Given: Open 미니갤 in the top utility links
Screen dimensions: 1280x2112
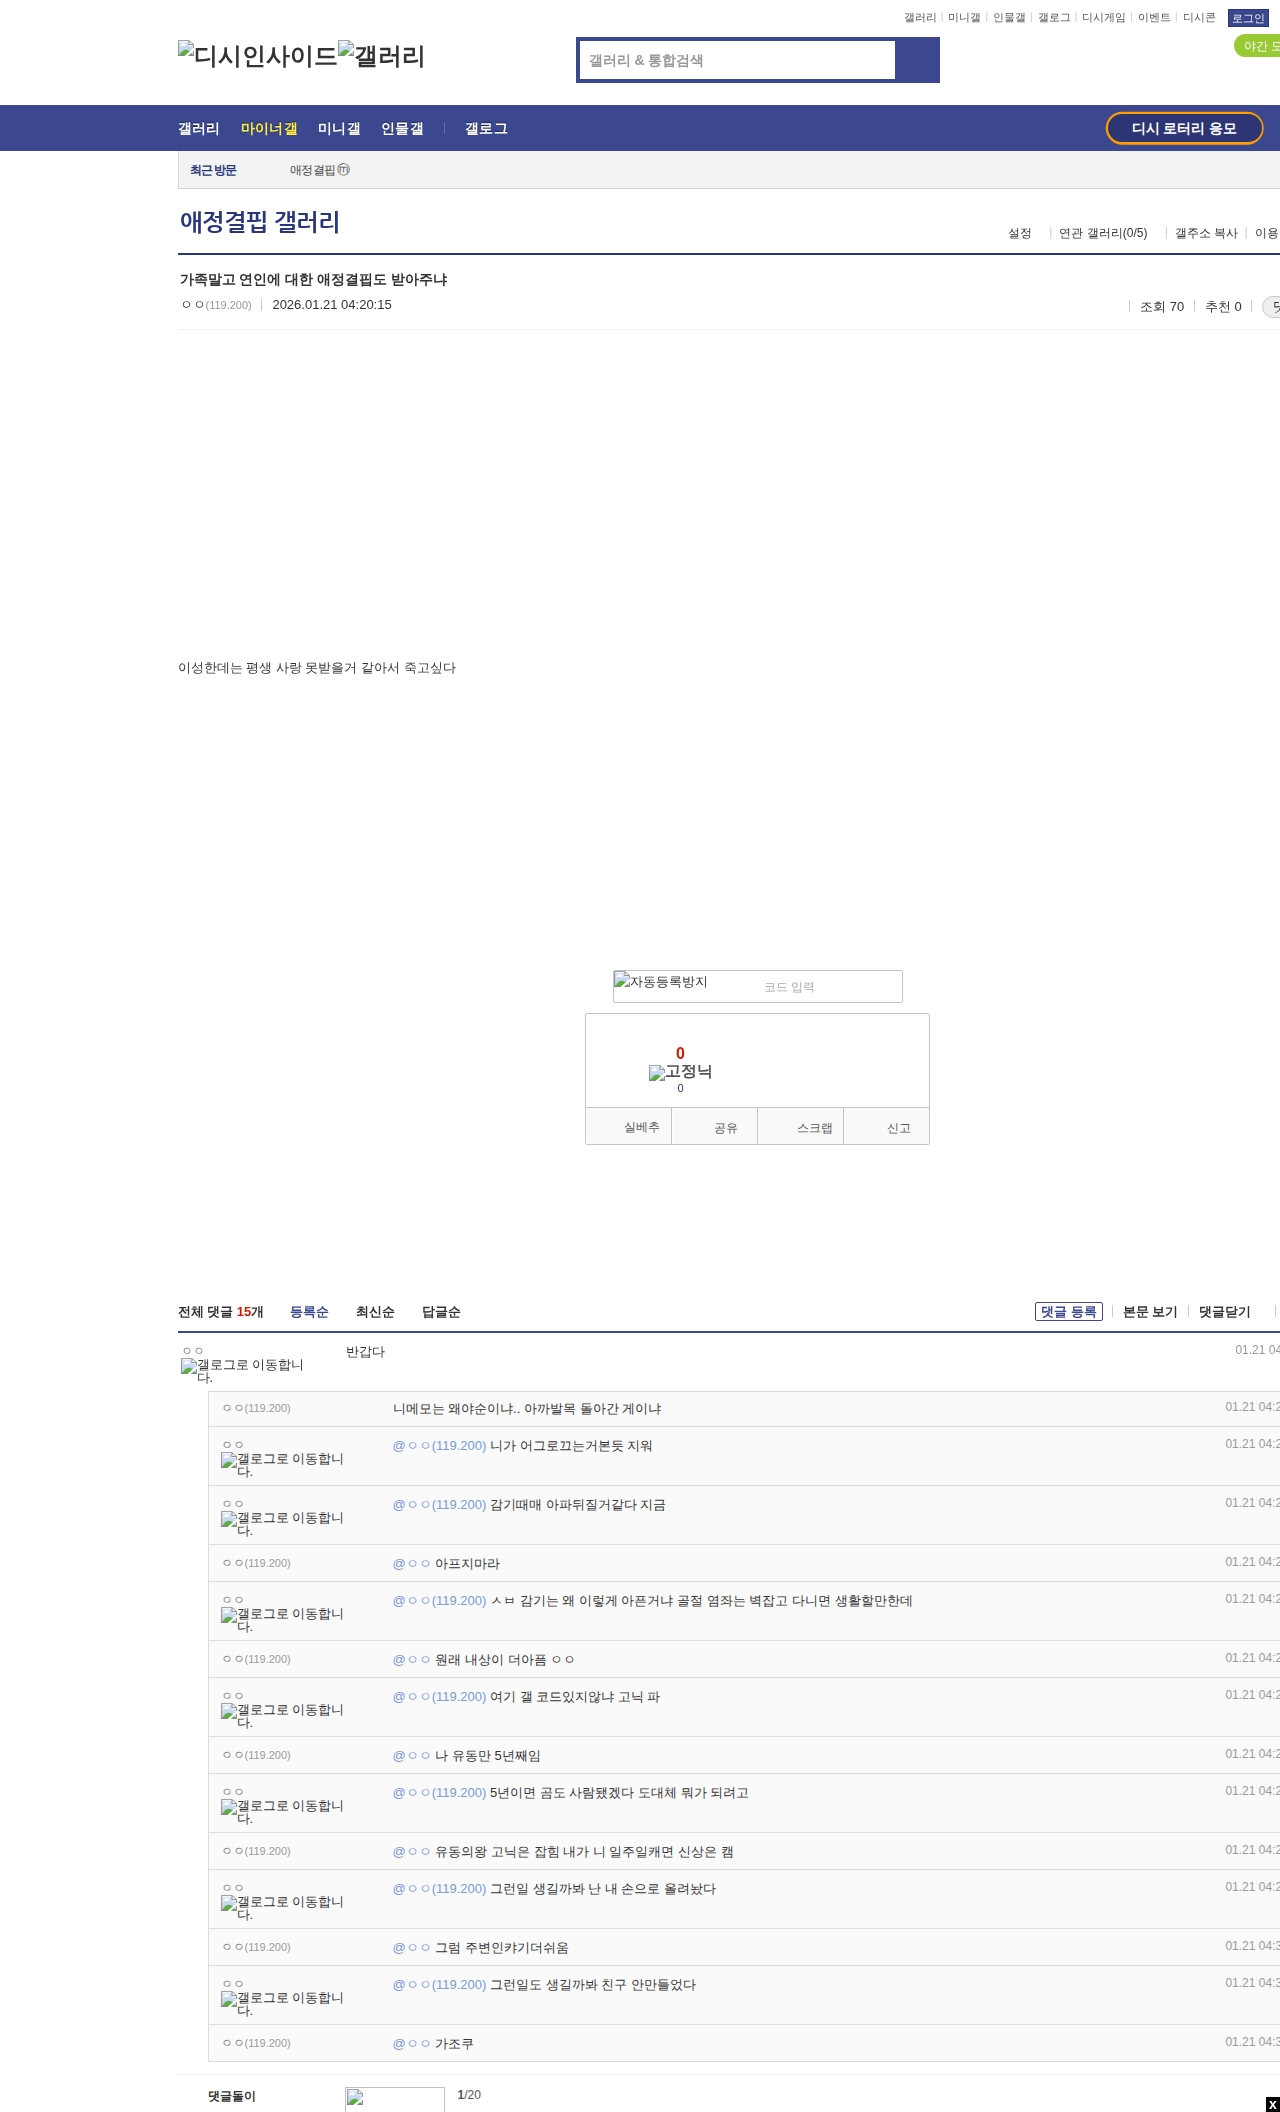Looking at the screenshot, I should tap(964, 18).
